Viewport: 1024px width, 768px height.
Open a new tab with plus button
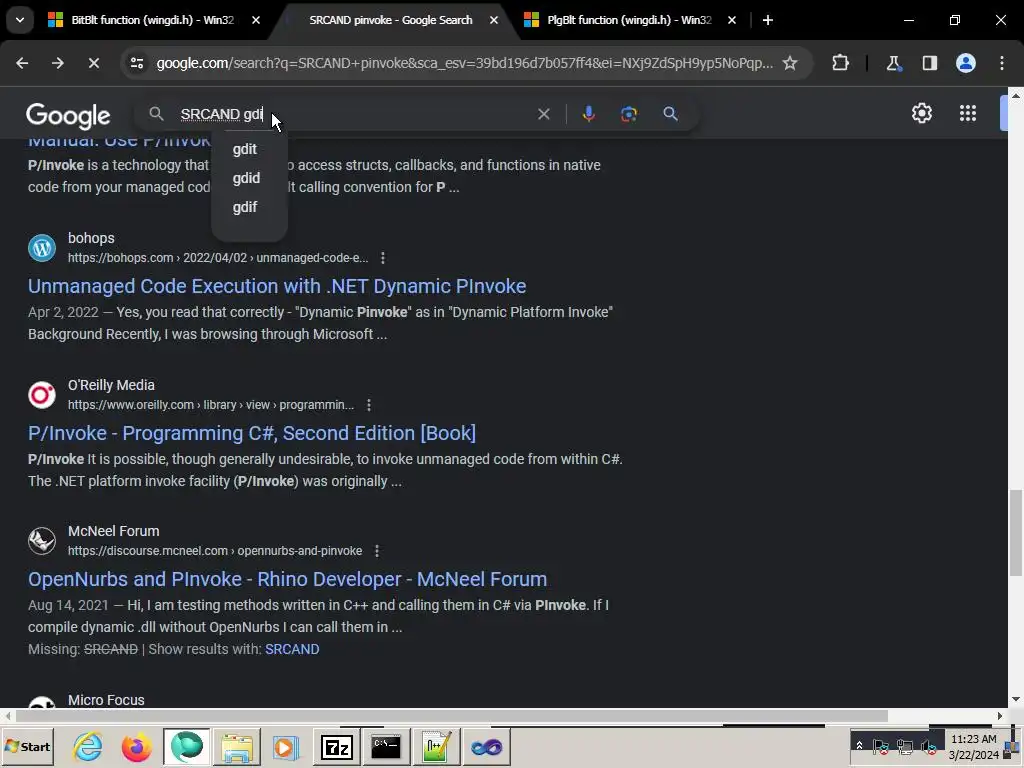click(768, 20)
